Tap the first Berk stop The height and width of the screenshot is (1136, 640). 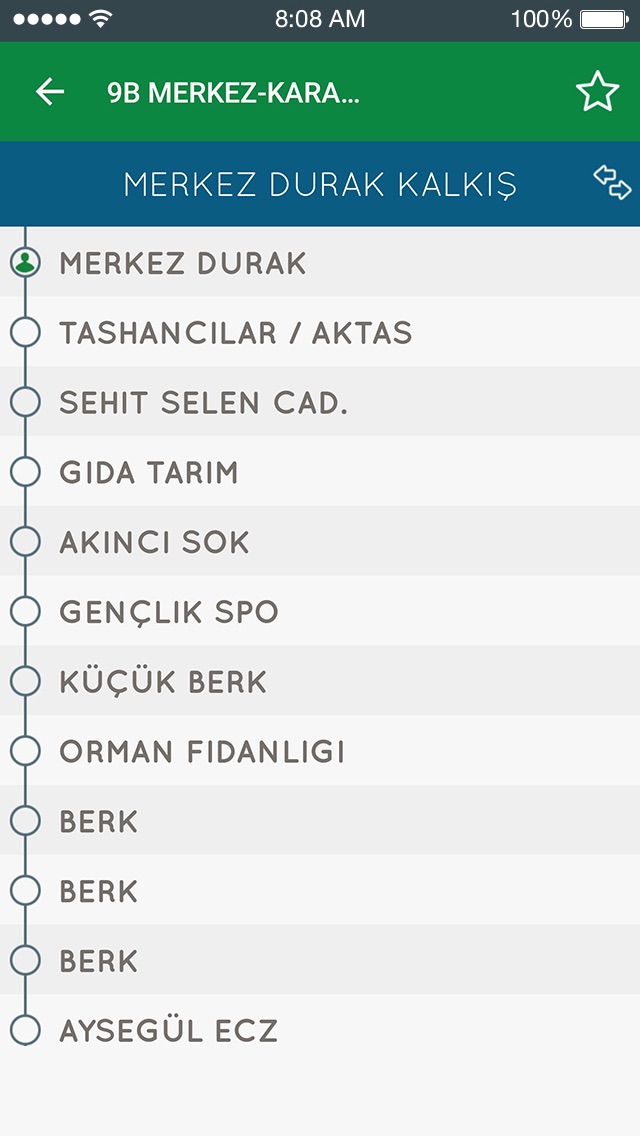coord(99,821)
